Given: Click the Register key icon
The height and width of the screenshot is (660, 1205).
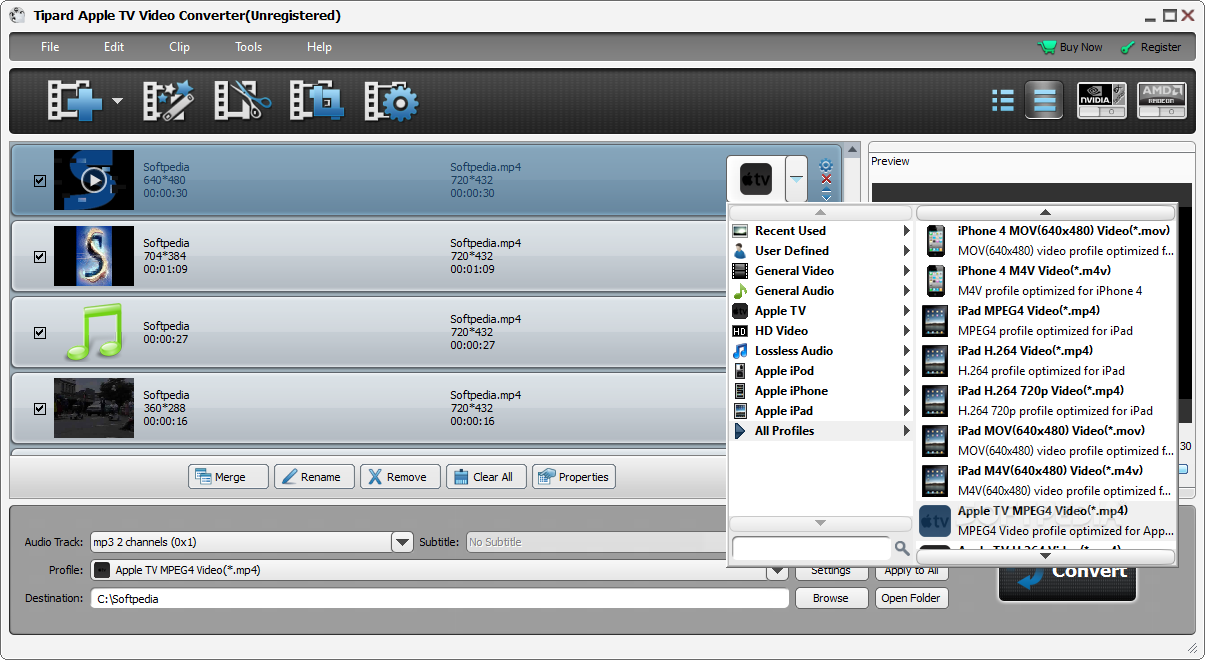Looking at the screenshot, I should click(1128, 47).
